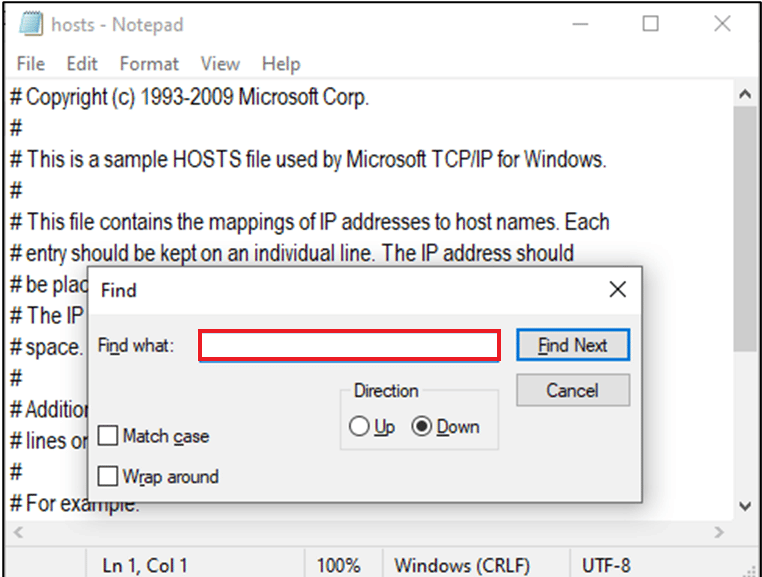Click the line about mappings of IP addresses
The image size is (762, 577).
click(x=310, y=222)
